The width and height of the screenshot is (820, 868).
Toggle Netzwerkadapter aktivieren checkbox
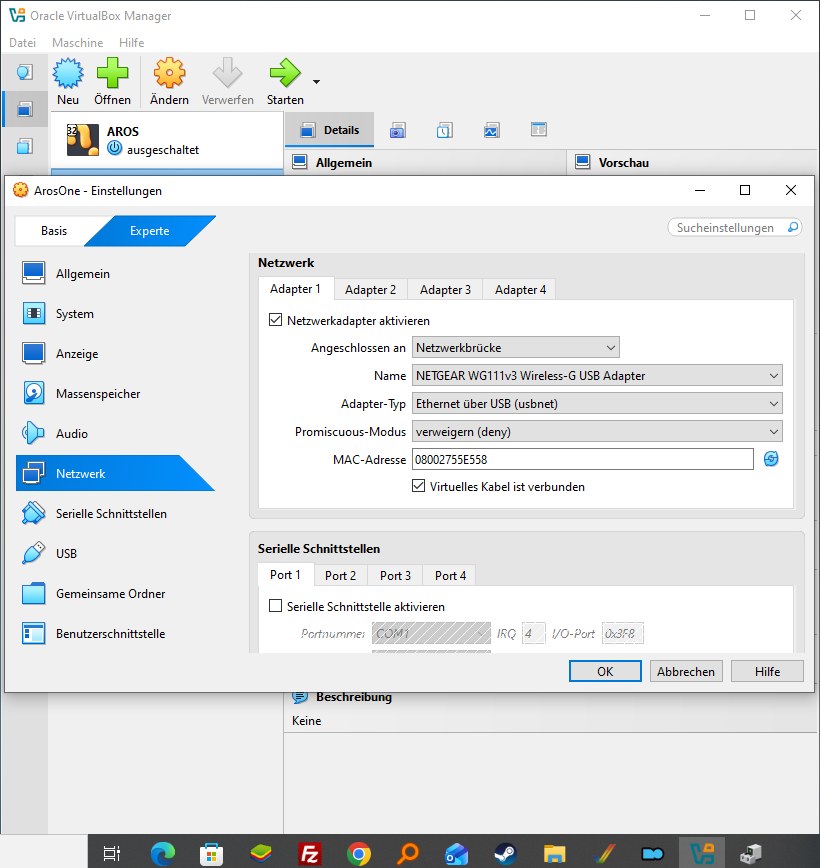(x=276, y=321)
